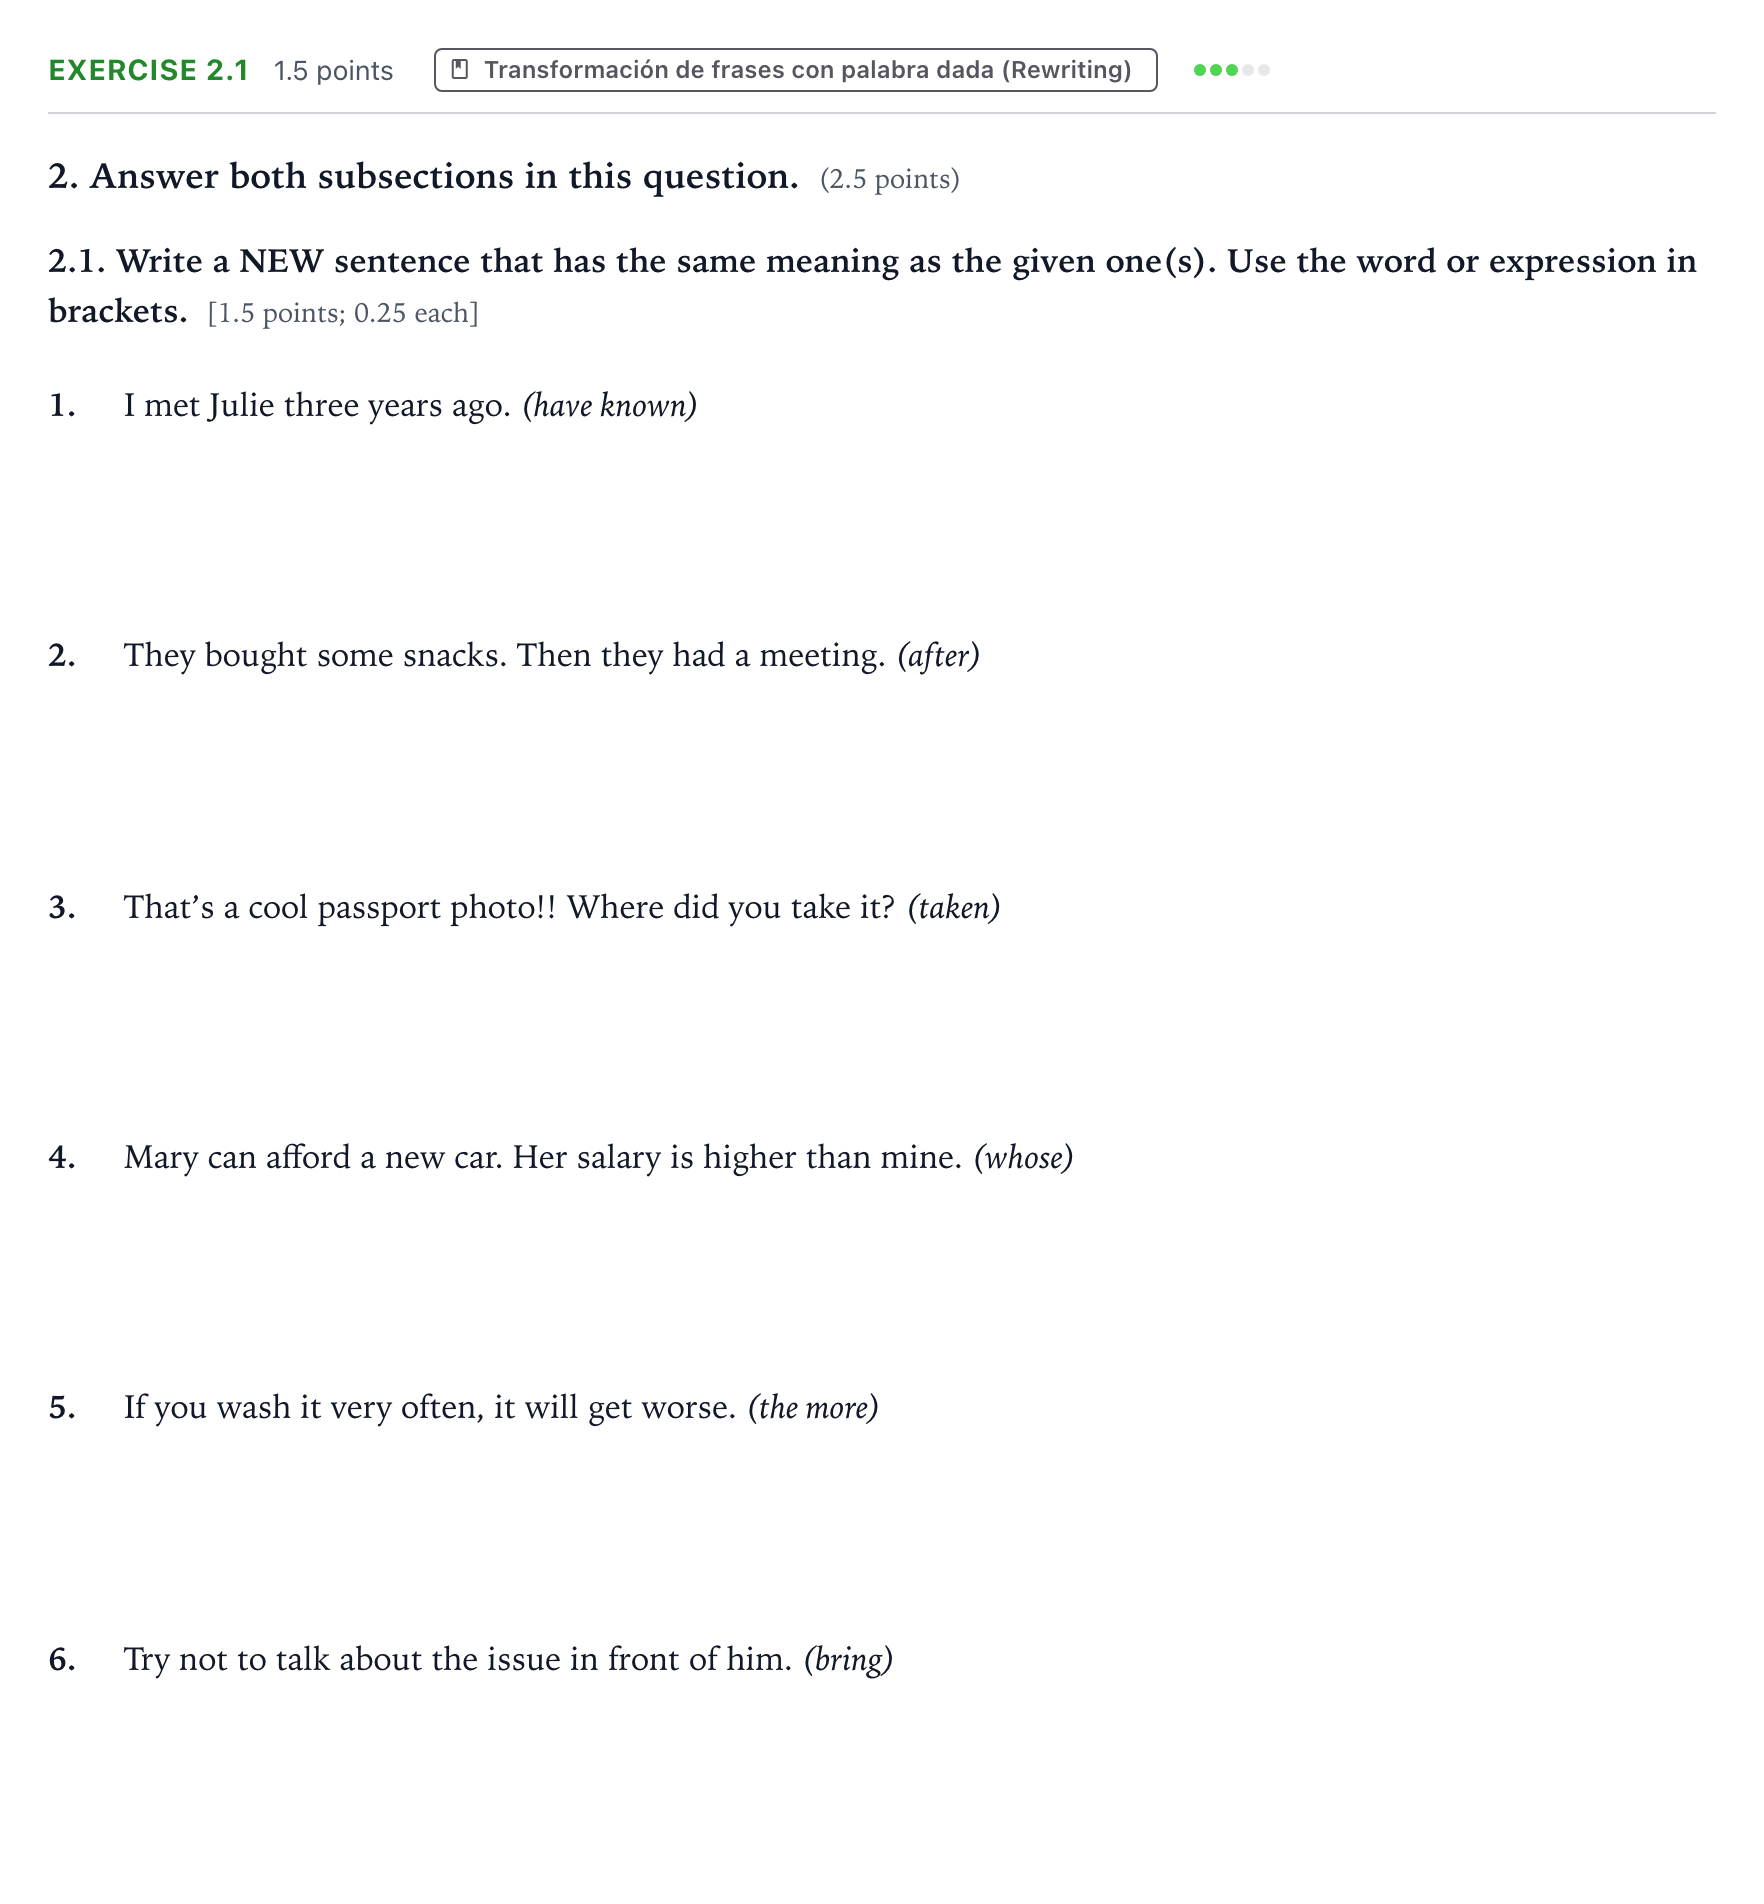
Task: Click the hint word (taken)
Action: point(954,908)
